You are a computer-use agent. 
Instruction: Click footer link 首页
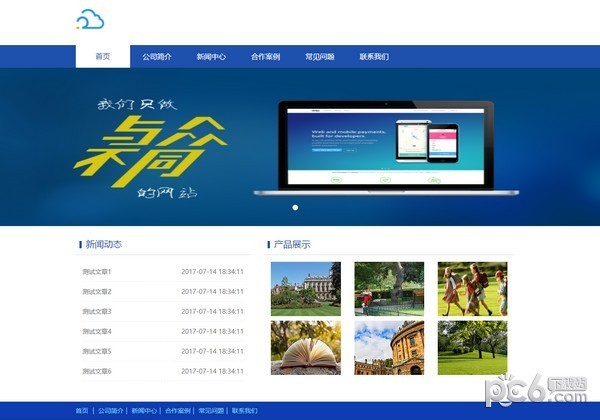click(x=82, y=411)
